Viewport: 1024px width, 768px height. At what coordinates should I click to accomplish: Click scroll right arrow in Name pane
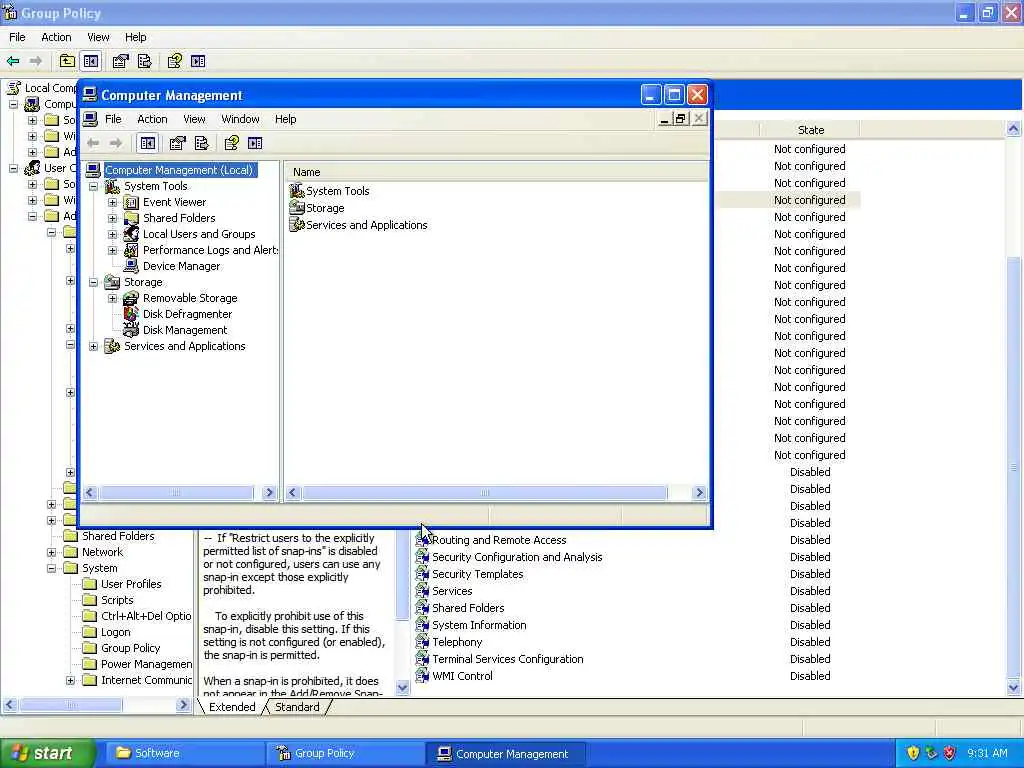click(x=699, y=492)
